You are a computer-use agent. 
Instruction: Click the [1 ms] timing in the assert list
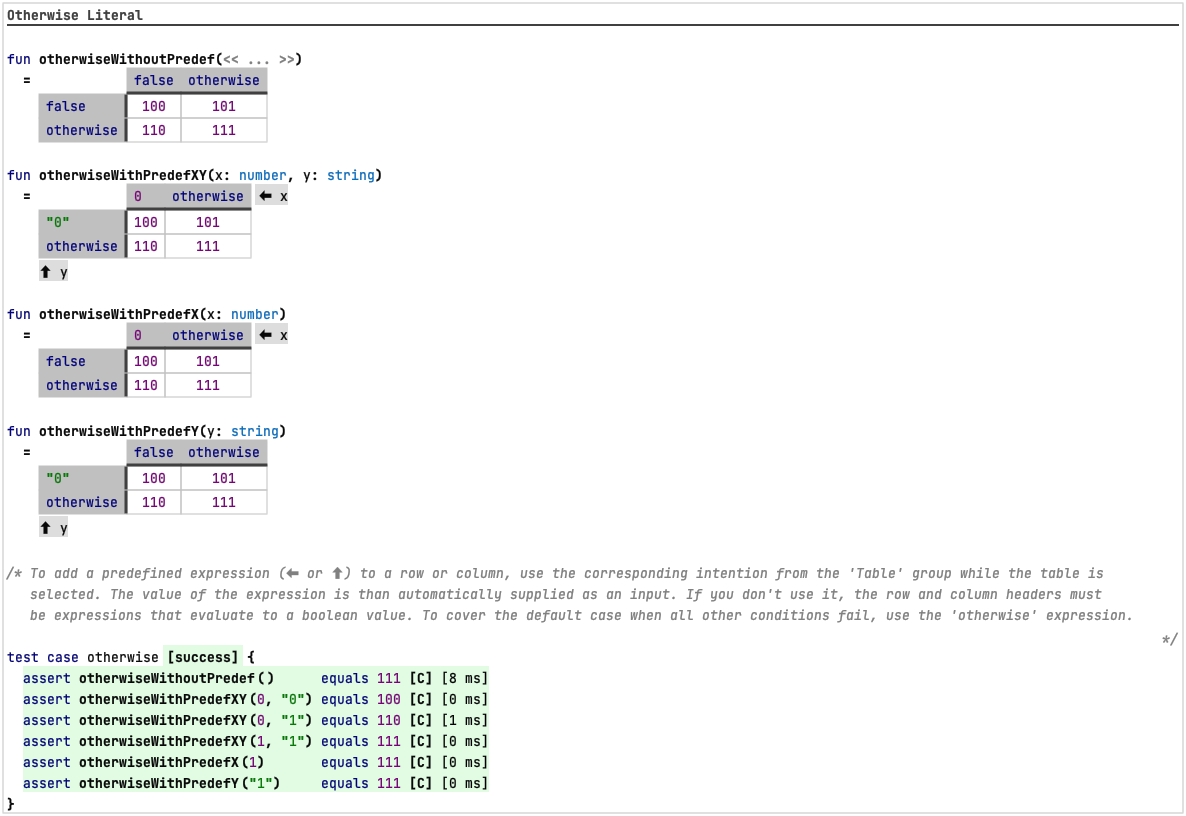point(464,721)
